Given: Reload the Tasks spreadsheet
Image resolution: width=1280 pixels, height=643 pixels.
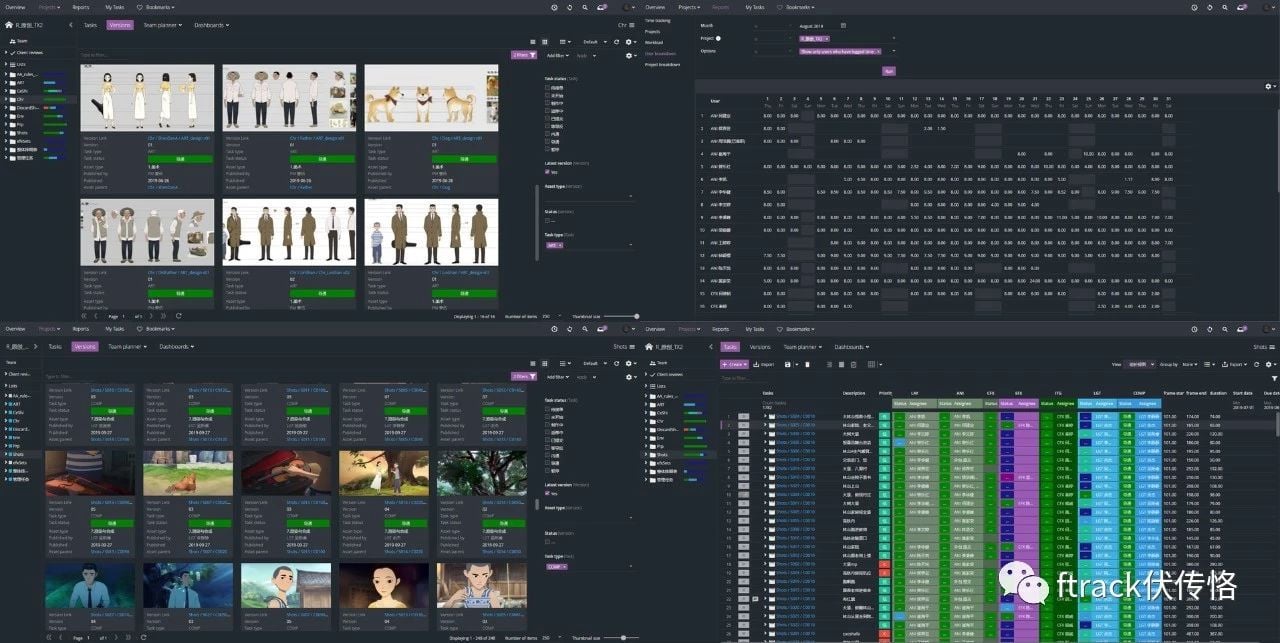Looking at the screenshot, I should [x=1256, y=364].
